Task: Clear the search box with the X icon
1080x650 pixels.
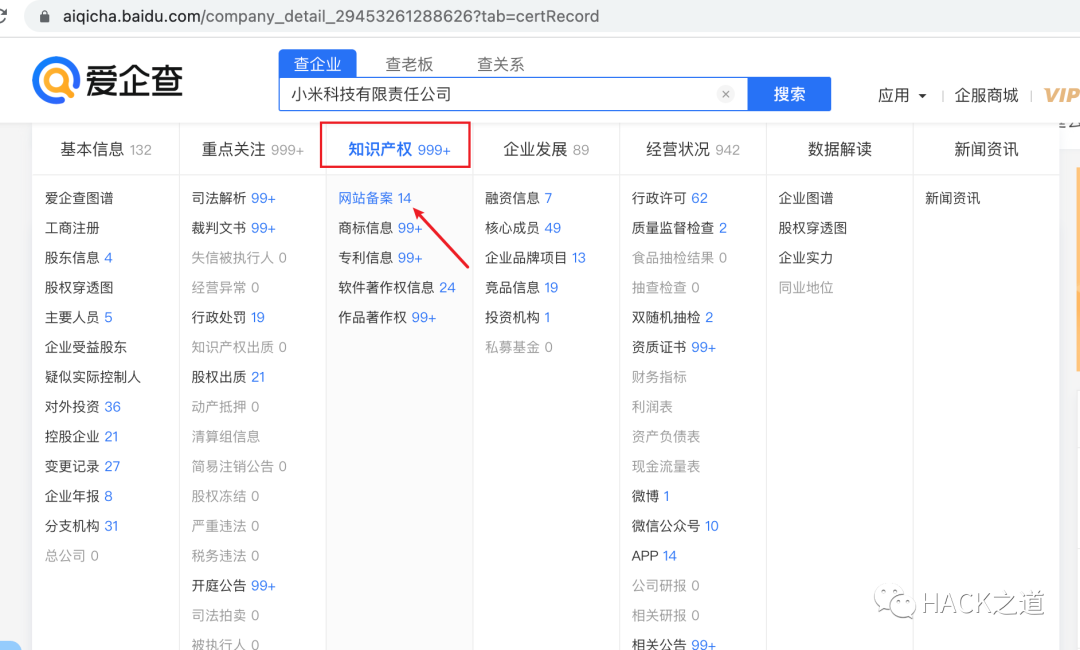Action: tap(725, 94)
